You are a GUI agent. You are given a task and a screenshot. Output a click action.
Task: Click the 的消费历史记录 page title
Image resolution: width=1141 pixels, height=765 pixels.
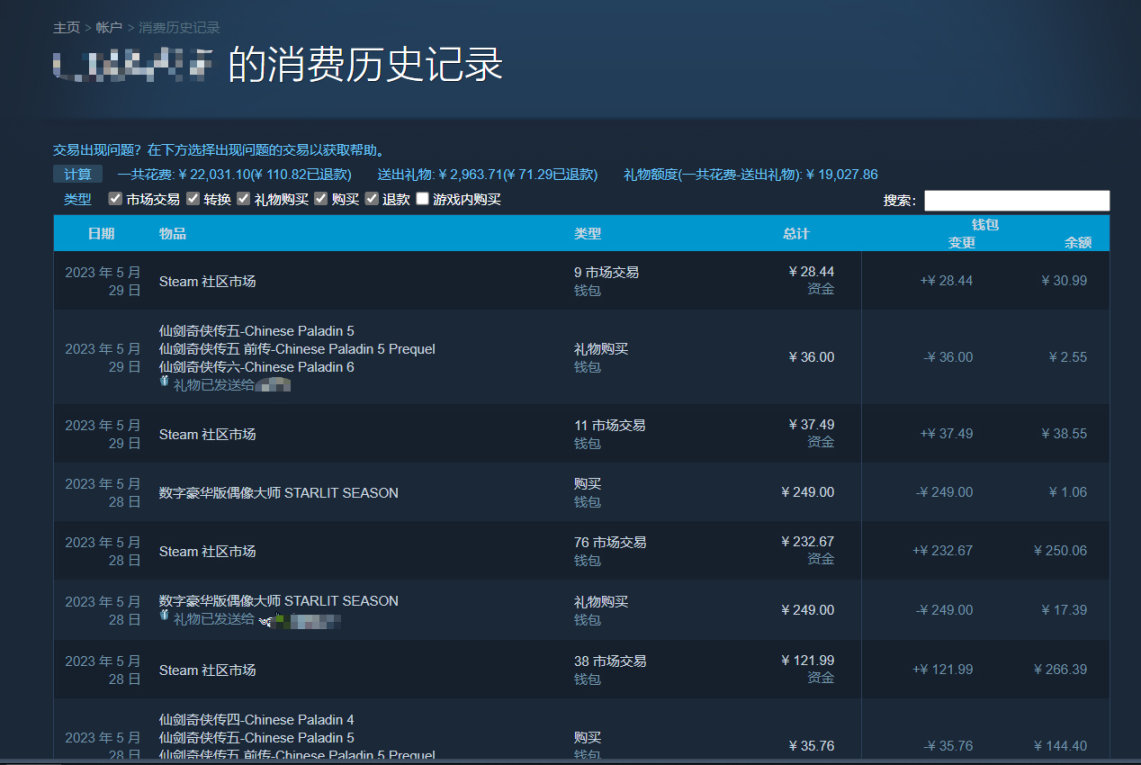(365, 65)
